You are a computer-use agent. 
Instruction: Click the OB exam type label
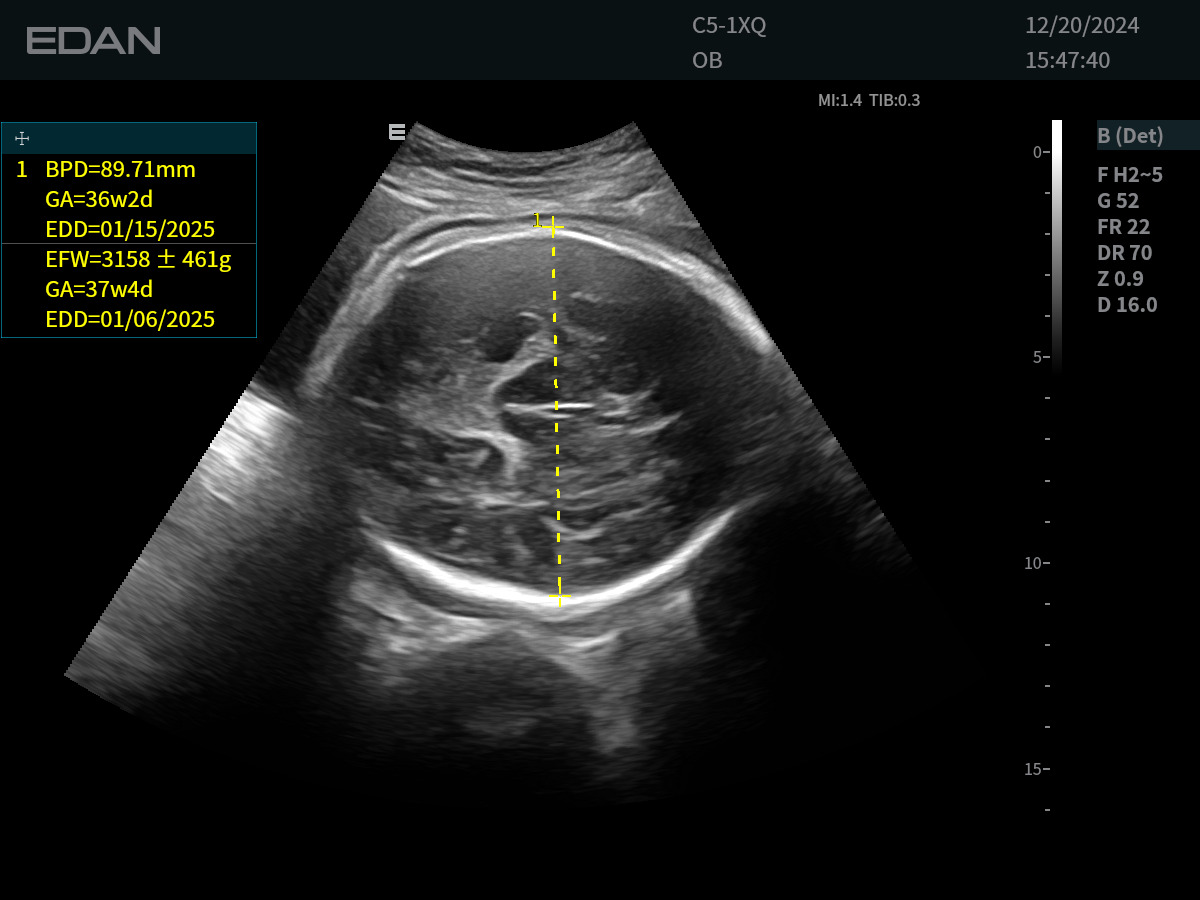[707, 60]
